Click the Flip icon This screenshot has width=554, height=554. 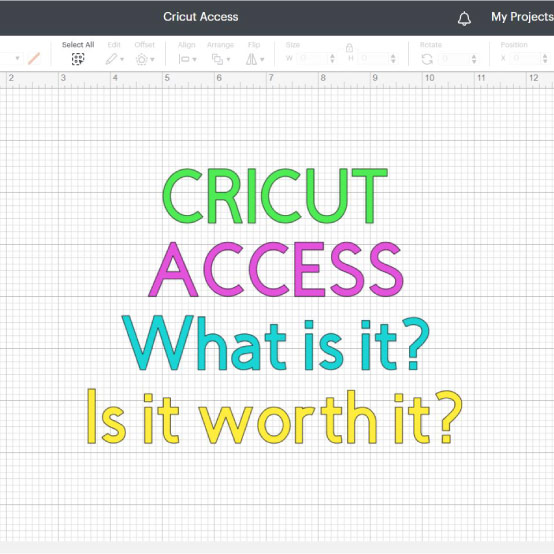pos(251,59)
